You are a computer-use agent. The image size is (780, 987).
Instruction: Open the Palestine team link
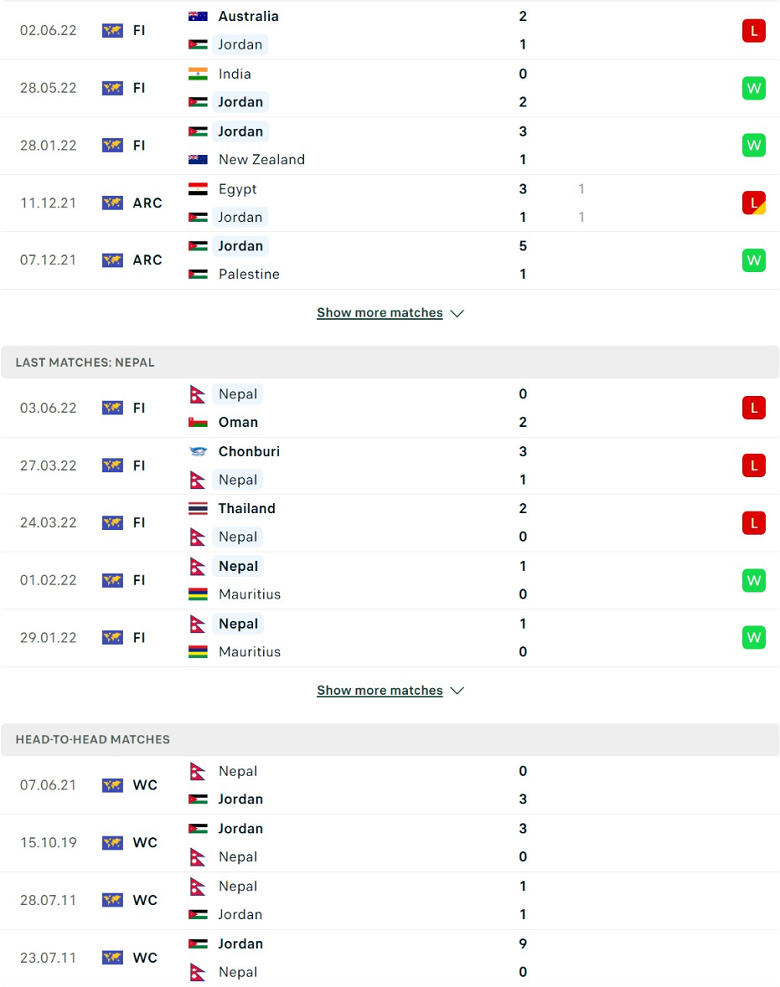click(x=249, y=274)
